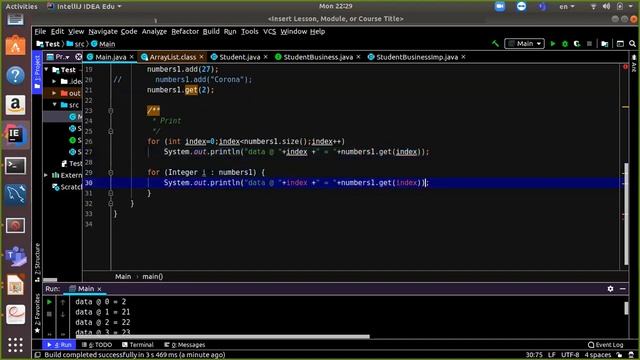
Task: Expand External Libraries node
Action: (x=46, y=175)
